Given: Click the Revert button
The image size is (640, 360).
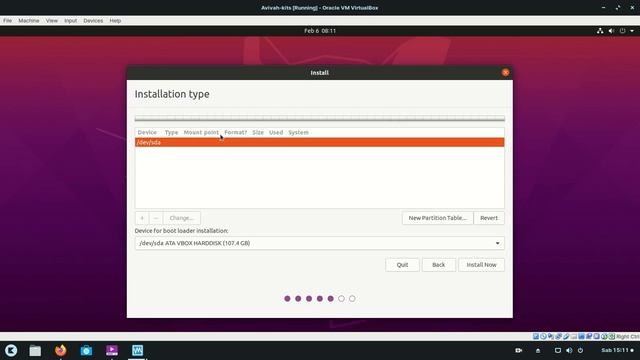Looking at the screenshot, I should (x=489, y=218).
